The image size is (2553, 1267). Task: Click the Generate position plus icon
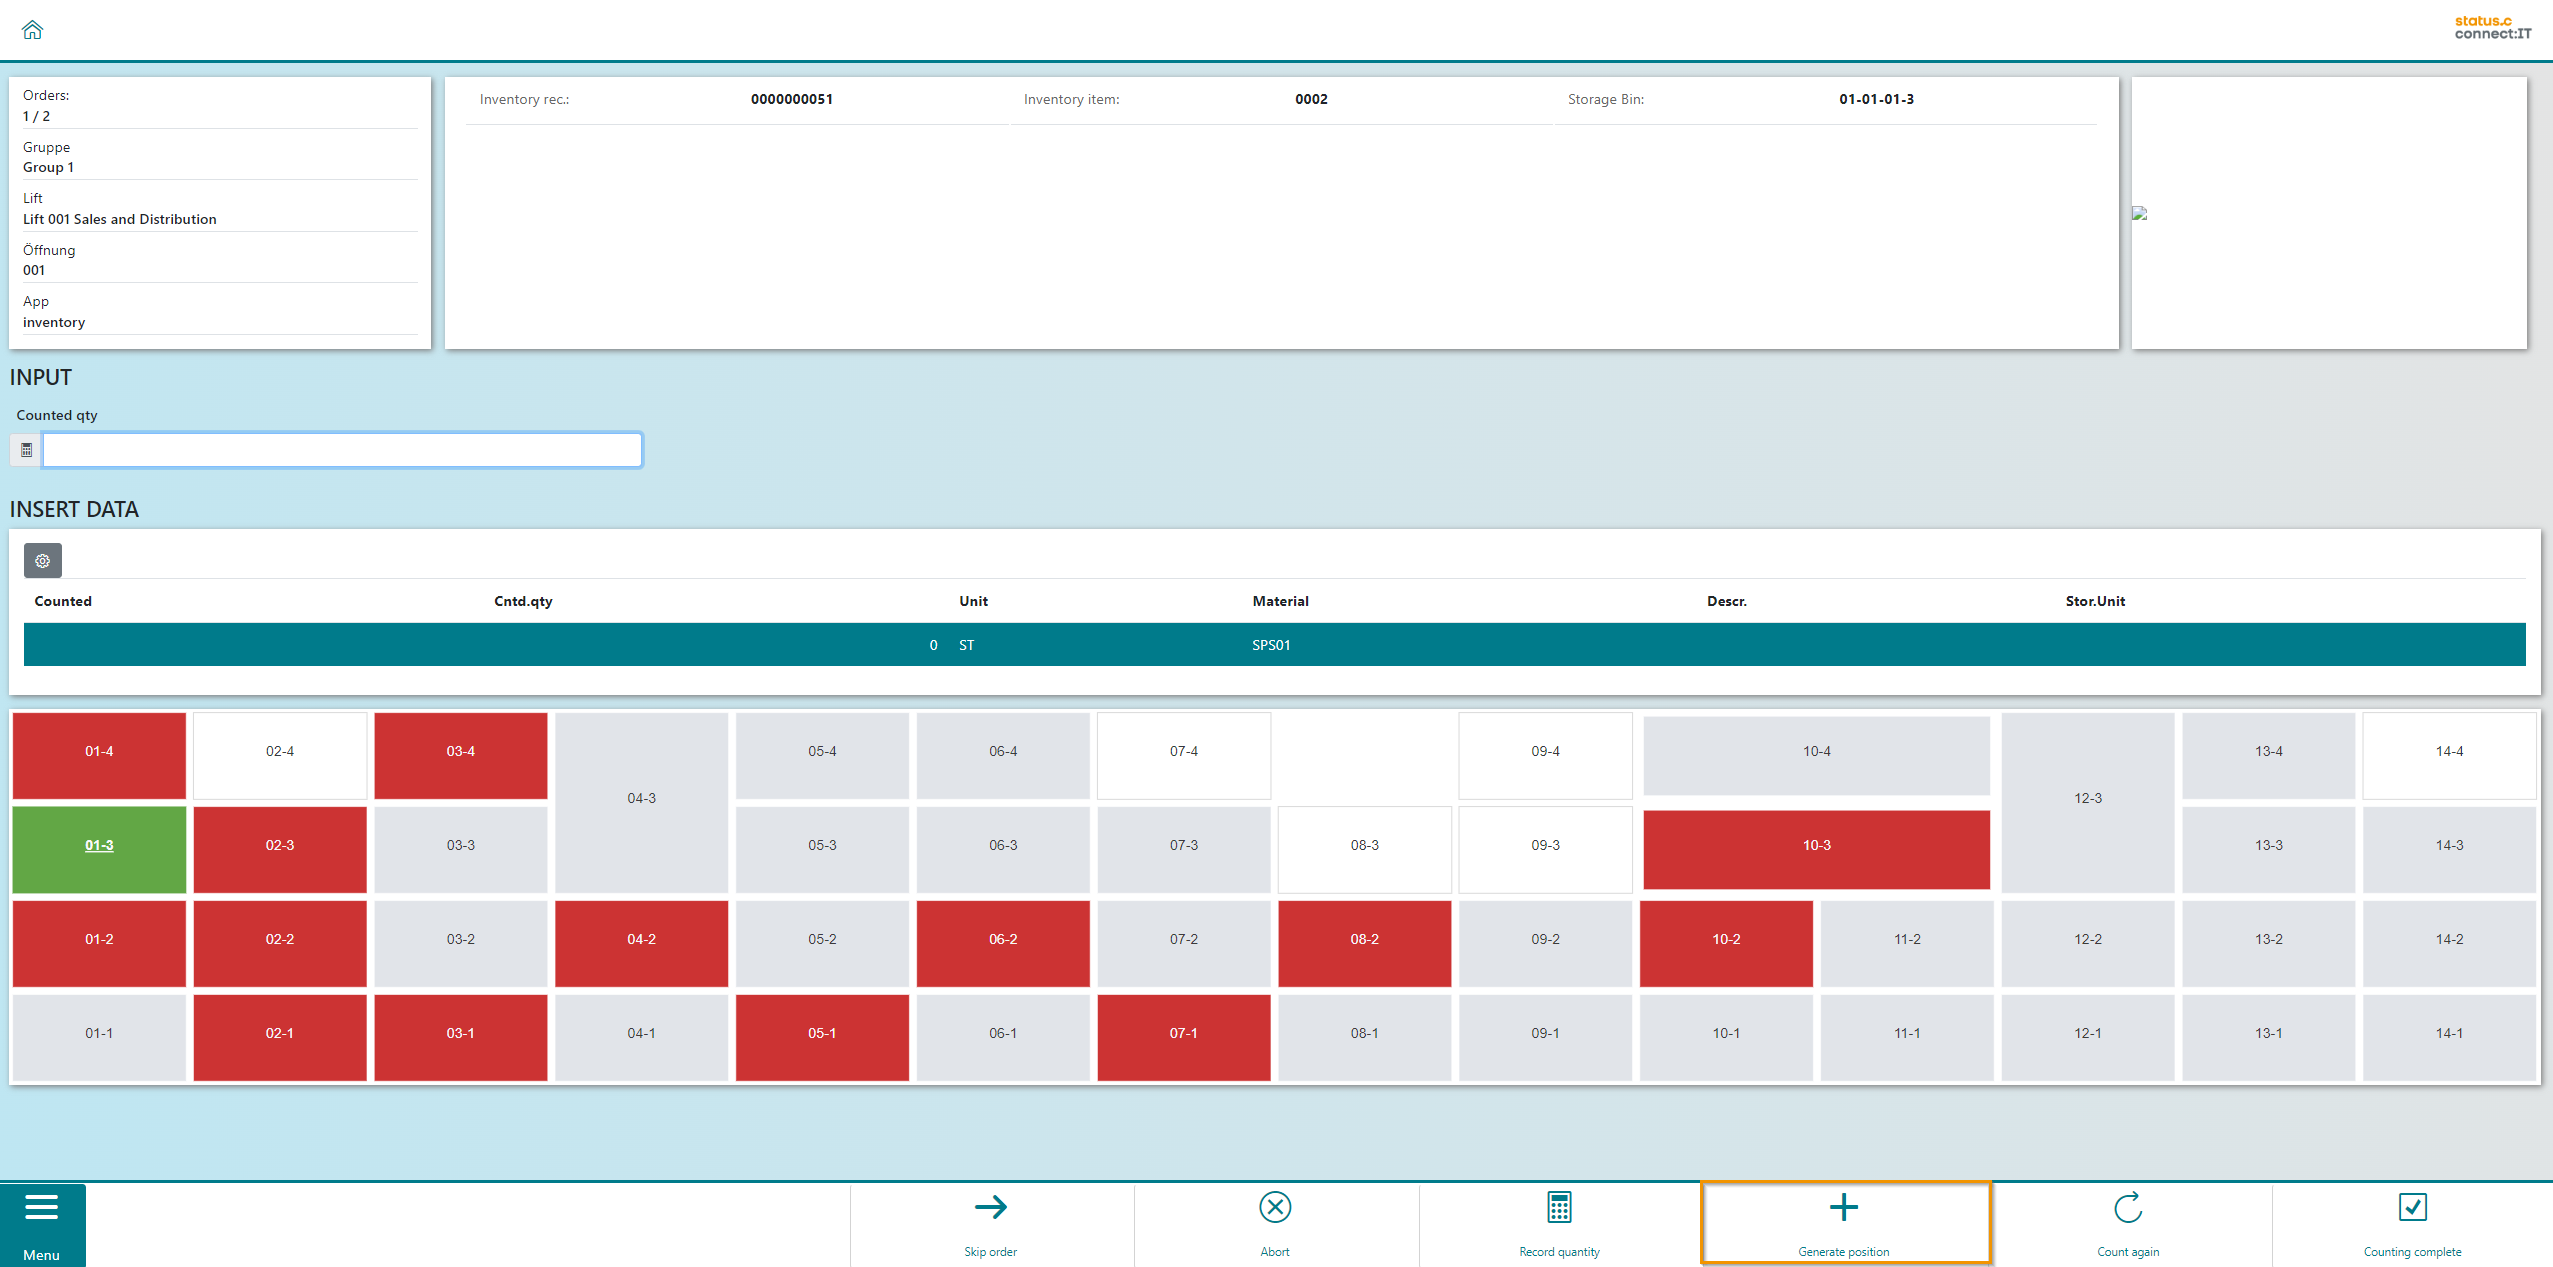coord(1843,1208)
